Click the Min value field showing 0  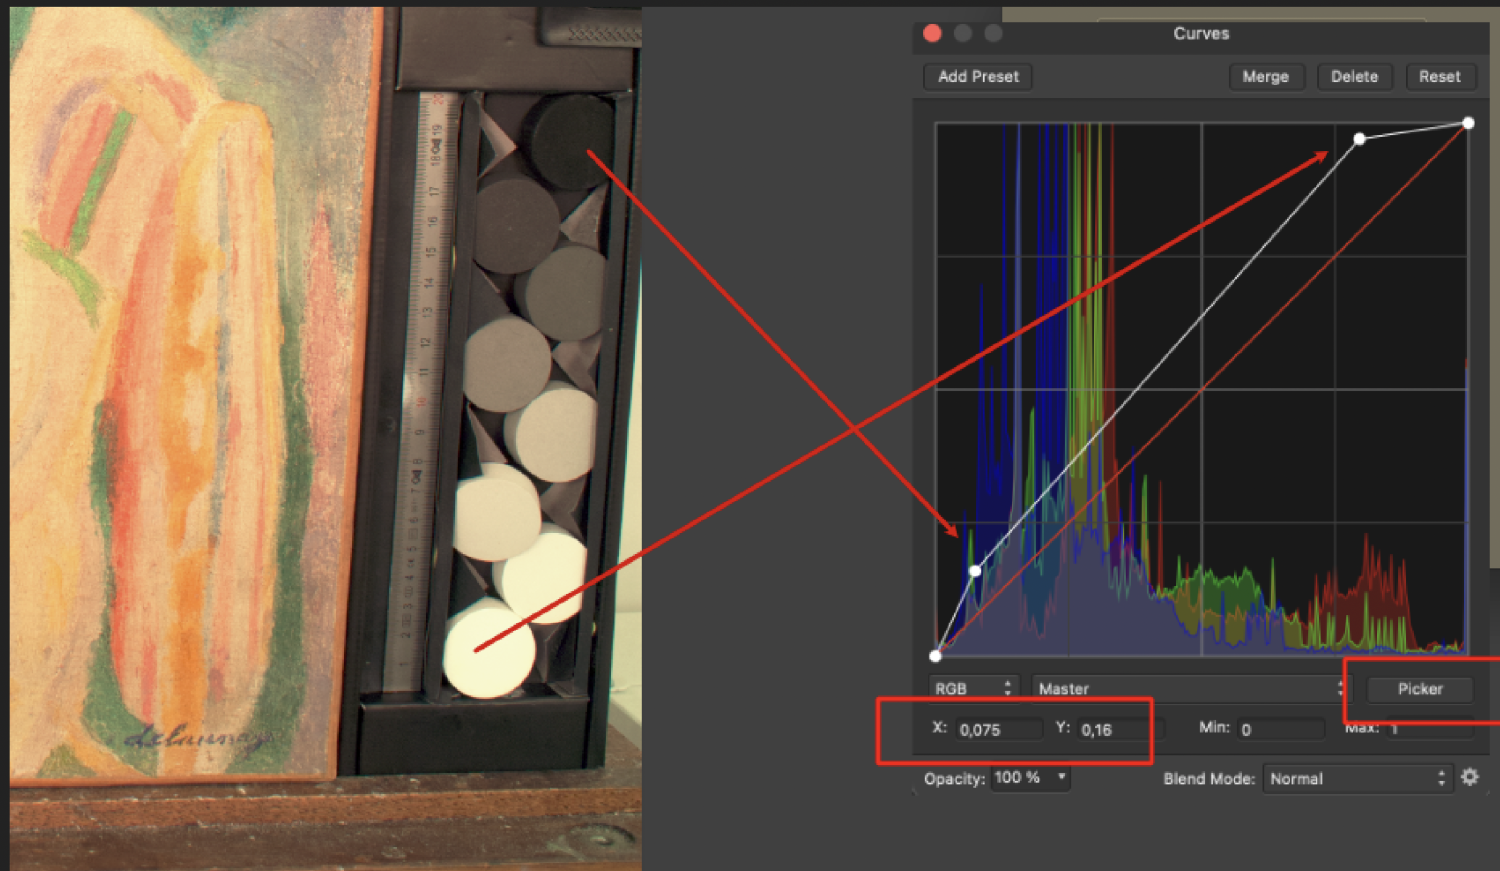pos(1280,728)
